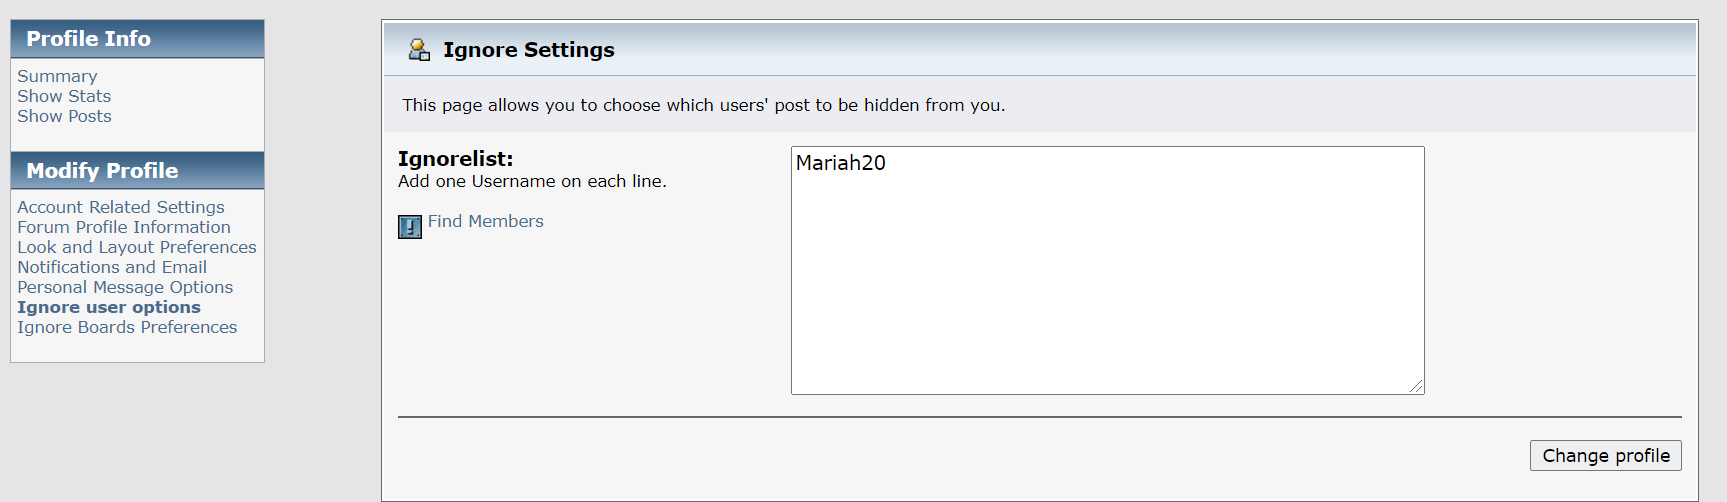Click the Ignore Settings title bar
This screenshot has height=502, width=1727.
(1040, 49)
